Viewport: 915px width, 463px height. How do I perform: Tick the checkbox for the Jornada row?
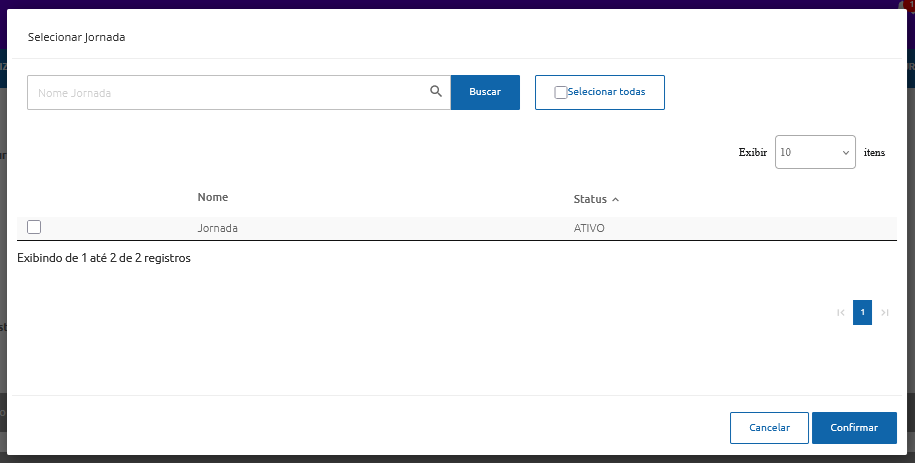pos(34,227)
